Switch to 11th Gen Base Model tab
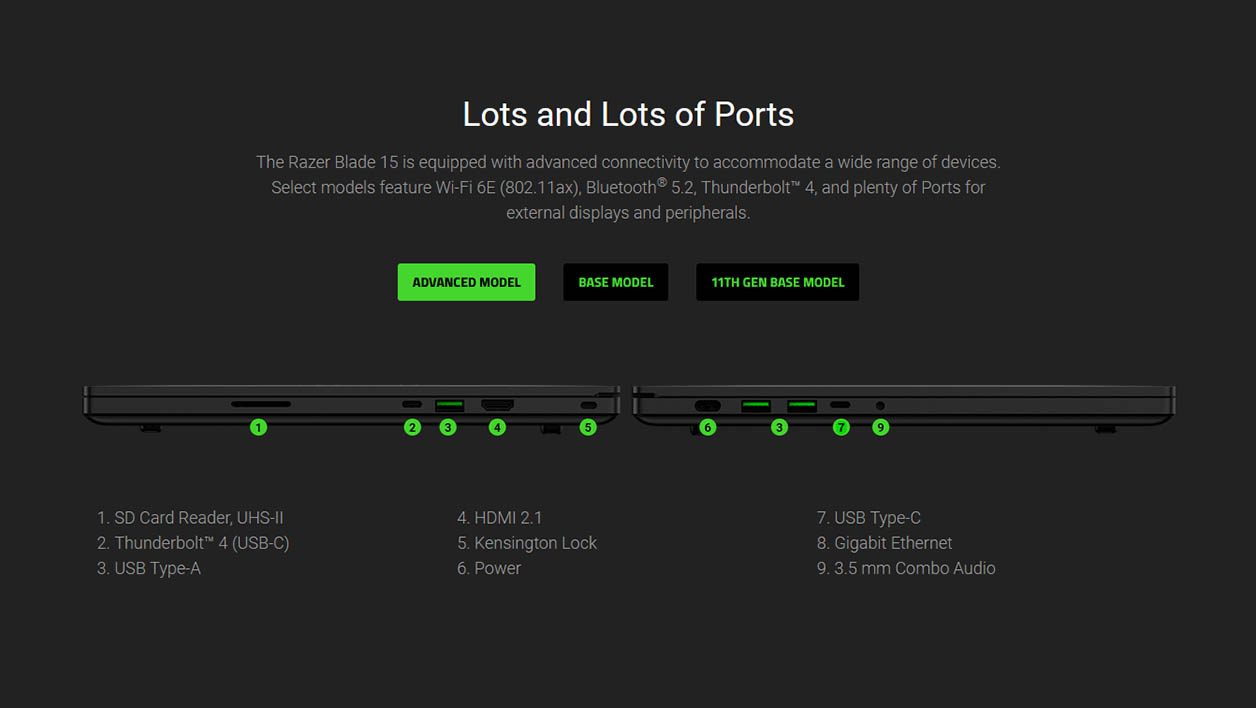The width and height of the screenshot is (1256, 708). 777,282
